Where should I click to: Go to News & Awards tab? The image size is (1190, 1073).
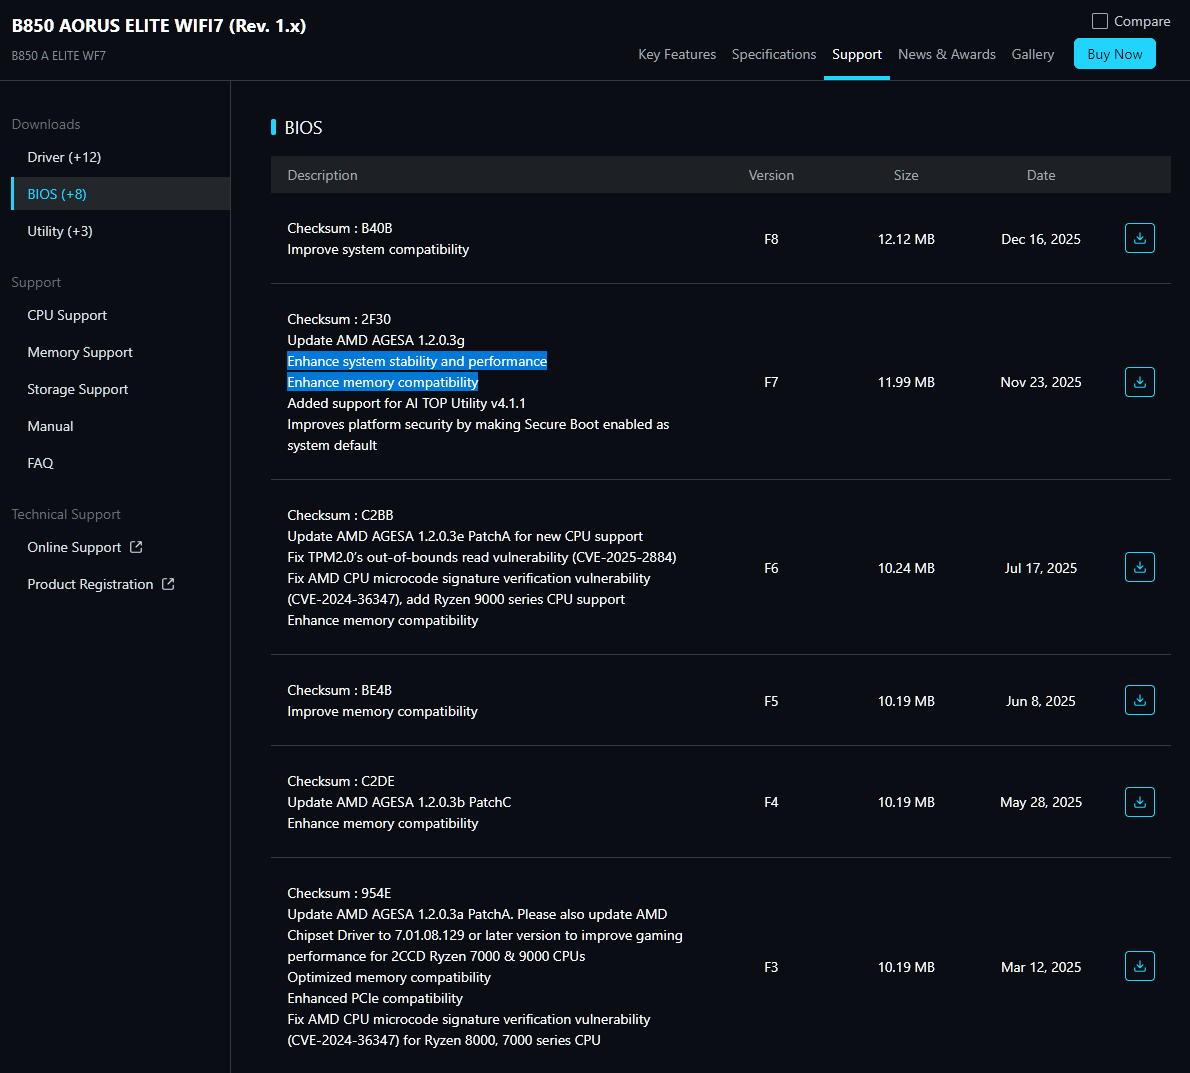[946, 55]
